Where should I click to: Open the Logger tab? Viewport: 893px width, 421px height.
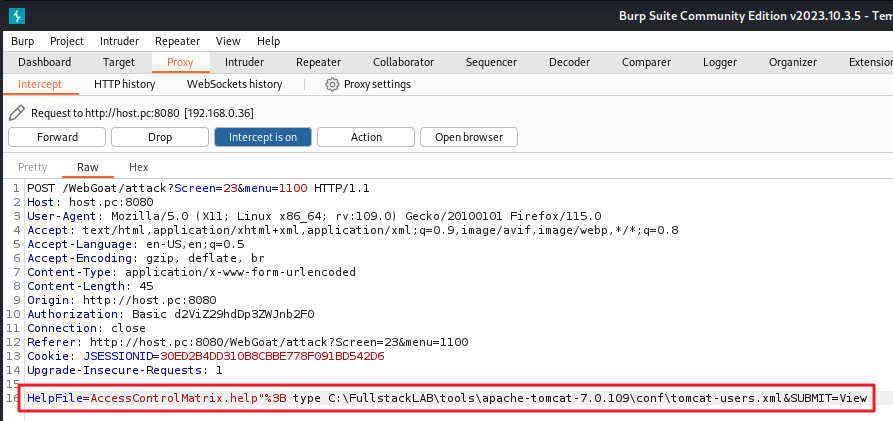click(720, 62)
